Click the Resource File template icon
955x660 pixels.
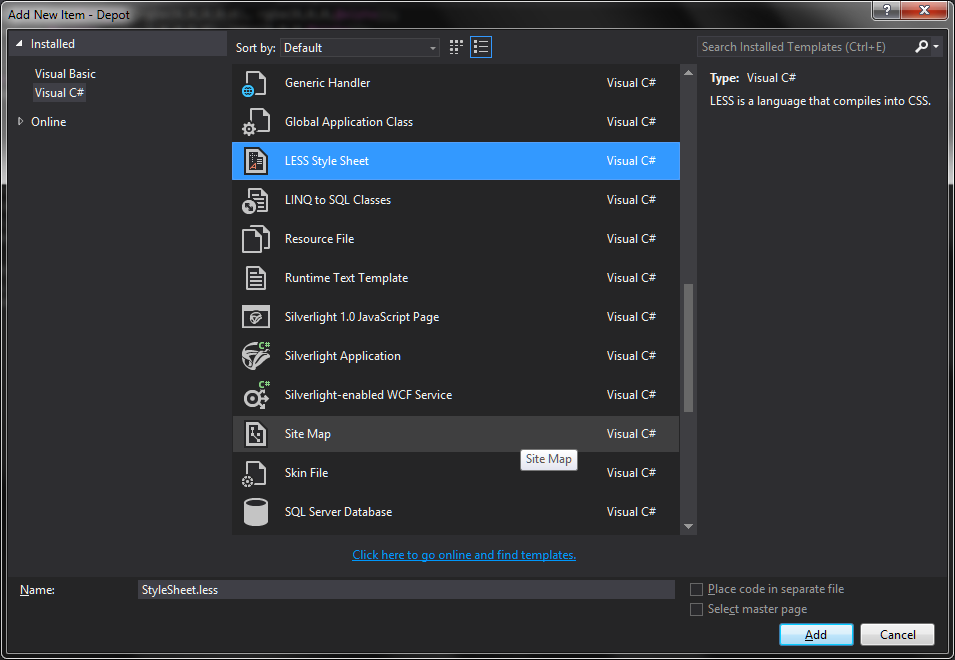point(256,239)
